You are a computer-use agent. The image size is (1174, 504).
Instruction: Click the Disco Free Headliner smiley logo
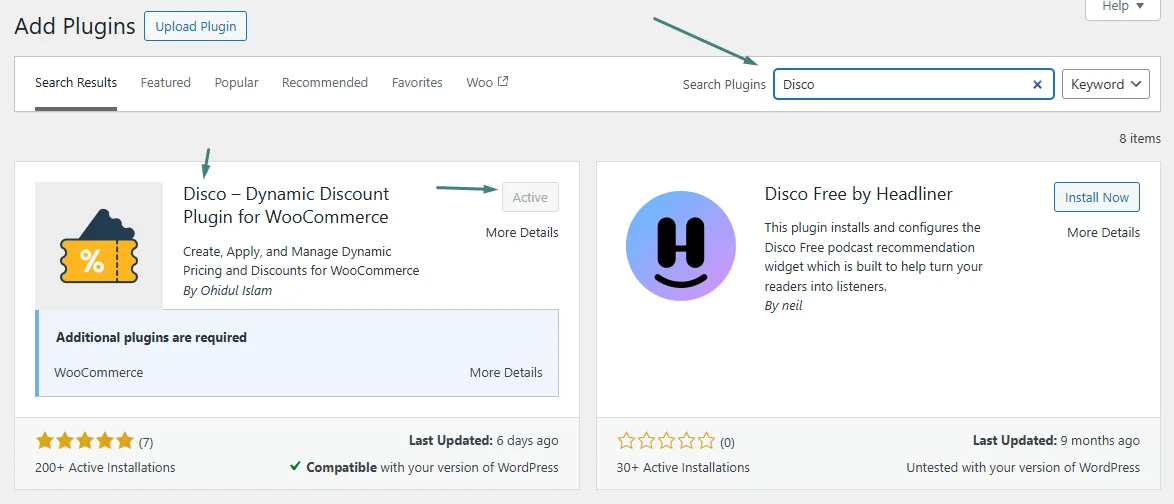tap(681, 246)
